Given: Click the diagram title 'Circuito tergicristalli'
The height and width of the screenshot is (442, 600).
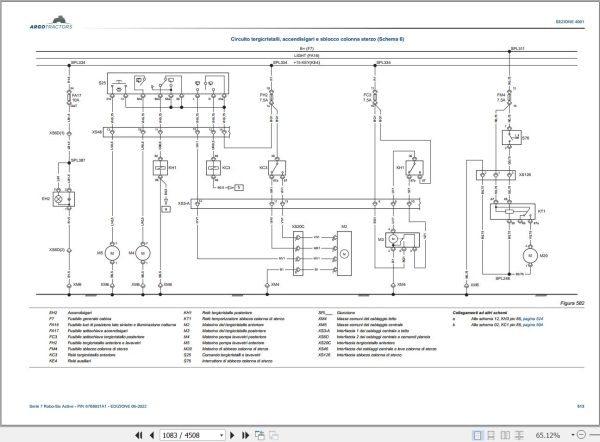Looking at the screenshot, I should tap(317, 39).
